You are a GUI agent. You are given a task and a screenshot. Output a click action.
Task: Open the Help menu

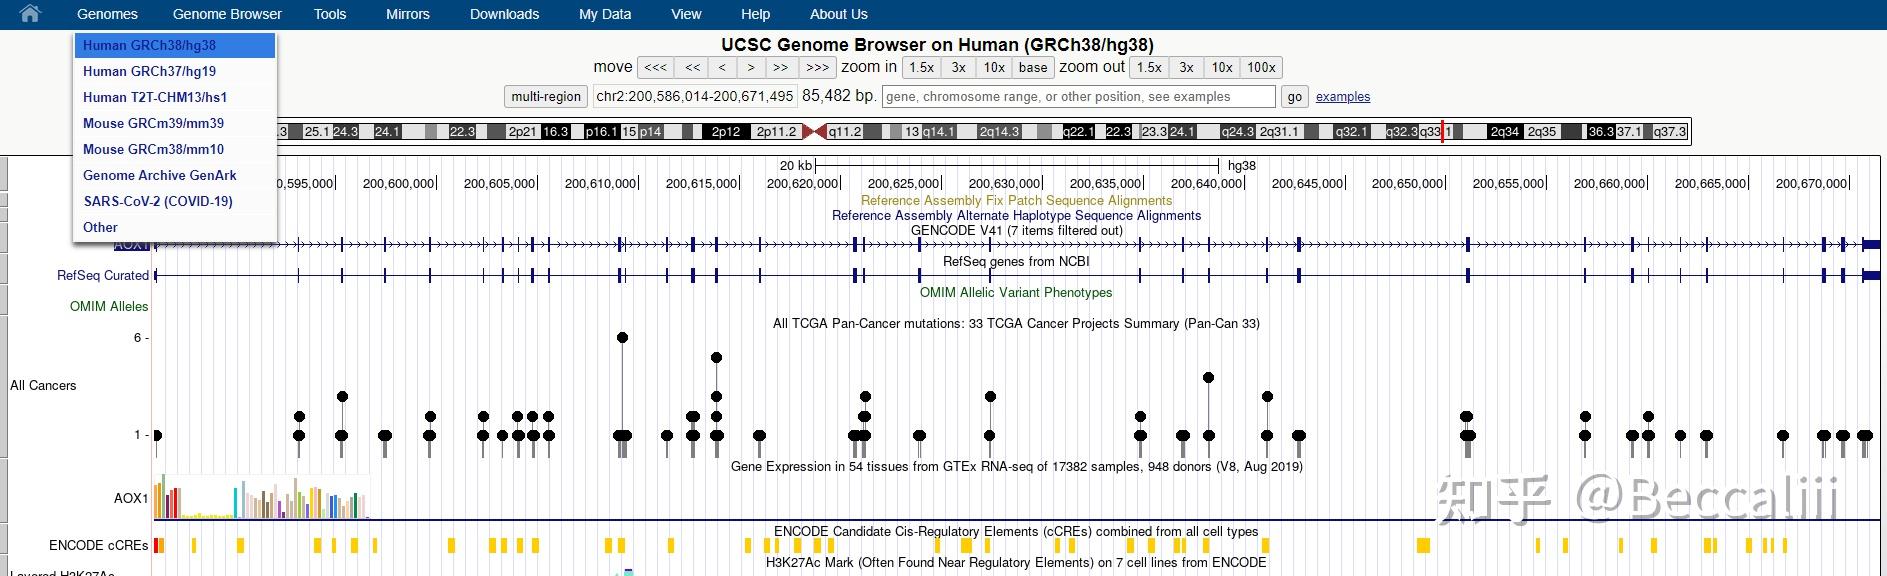click(756, 14)
